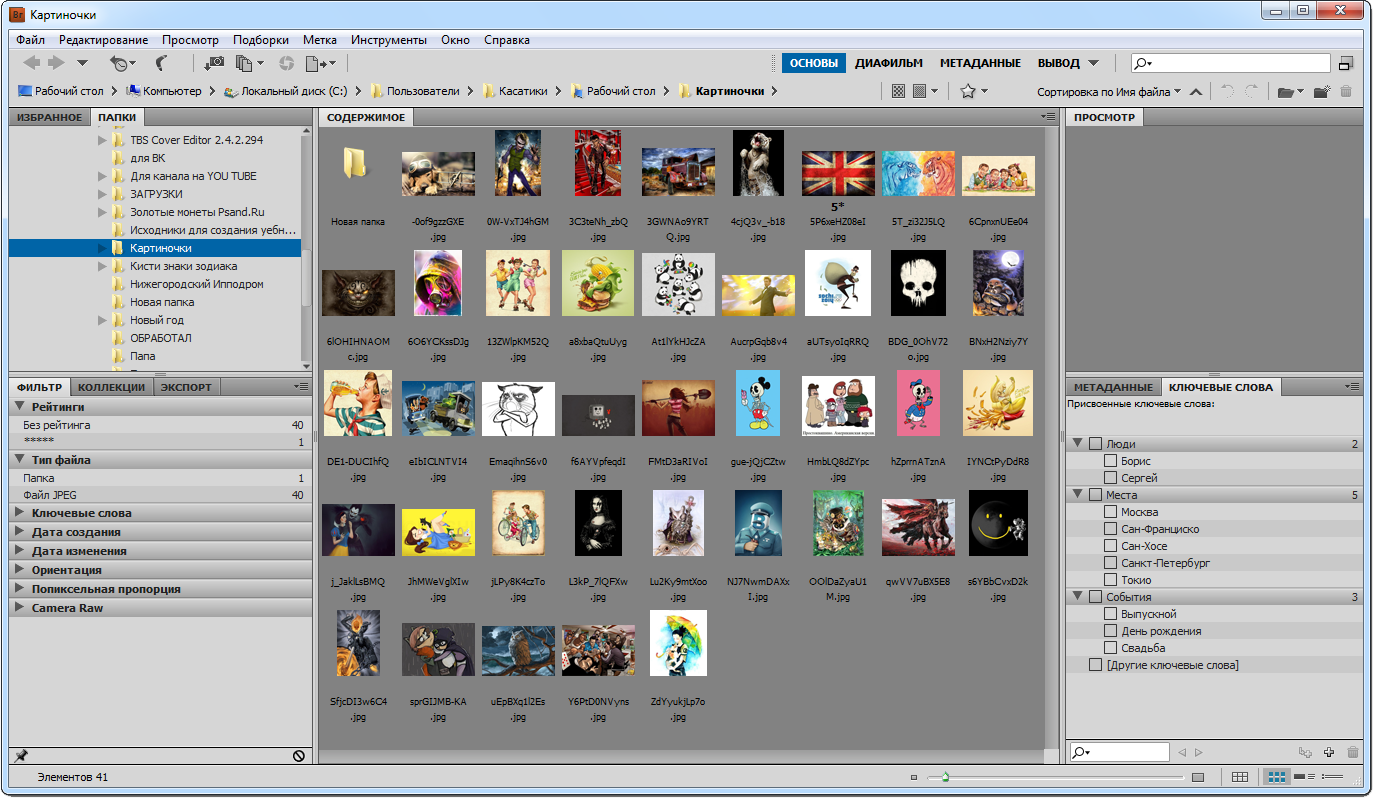Image resolution: width=1373 pixels, height=798 pixels.
Task: Click the Create New Folder icon
Action: 1321,91
